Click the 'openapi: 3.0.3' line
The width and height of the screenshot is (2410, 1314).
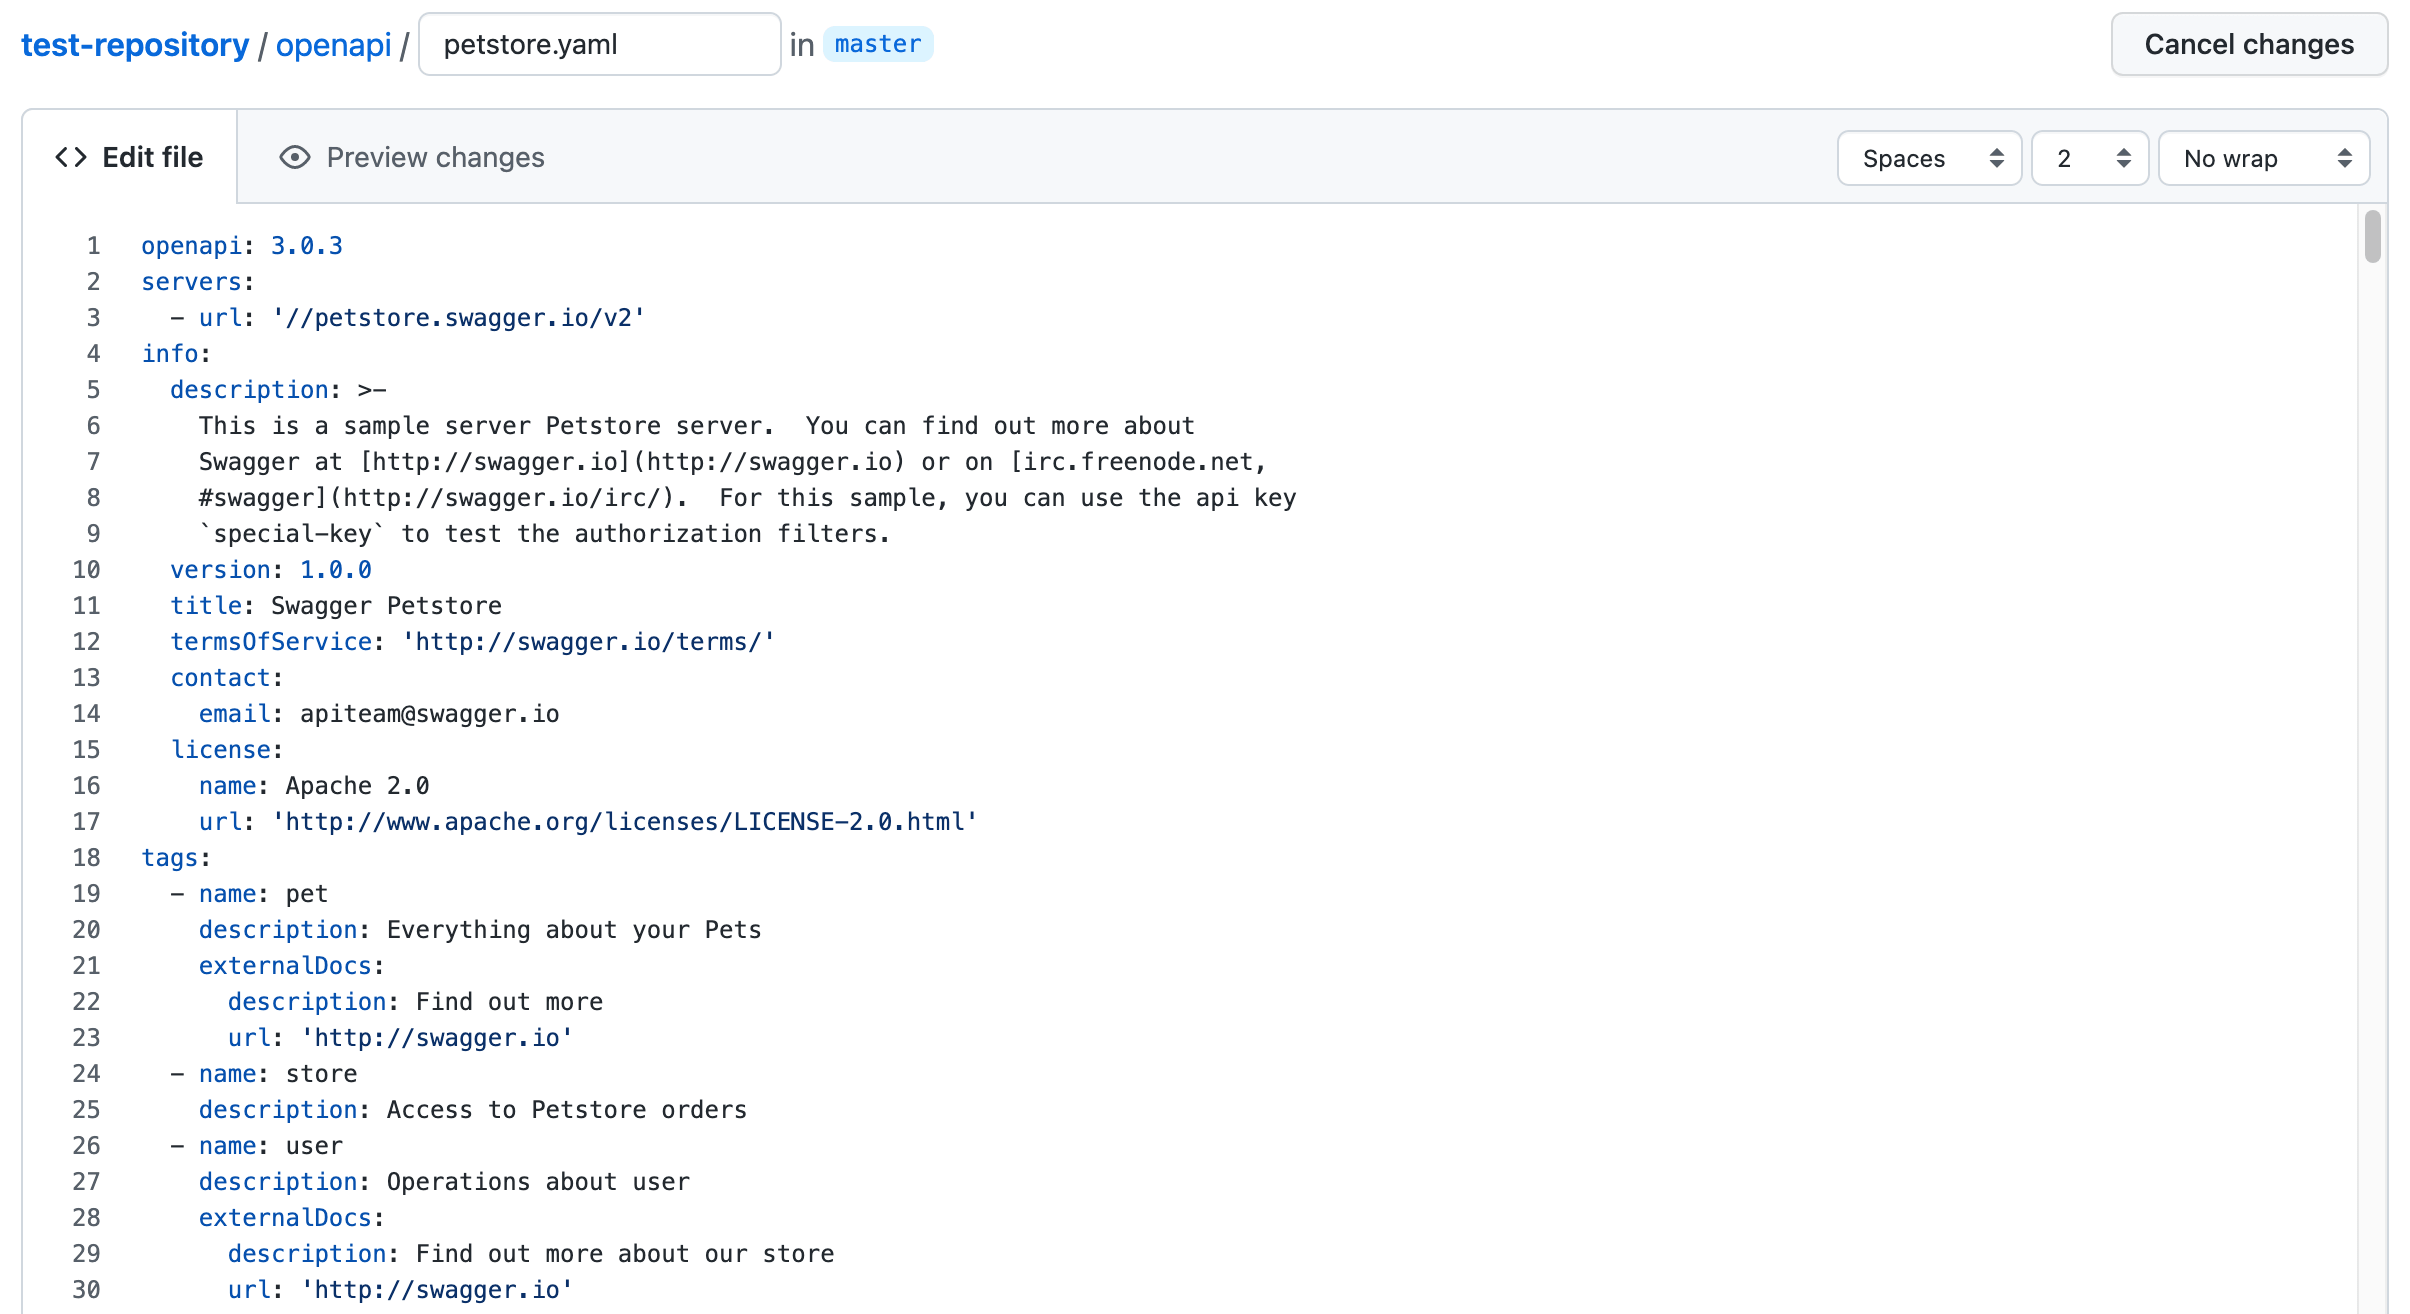click(242, 246)
